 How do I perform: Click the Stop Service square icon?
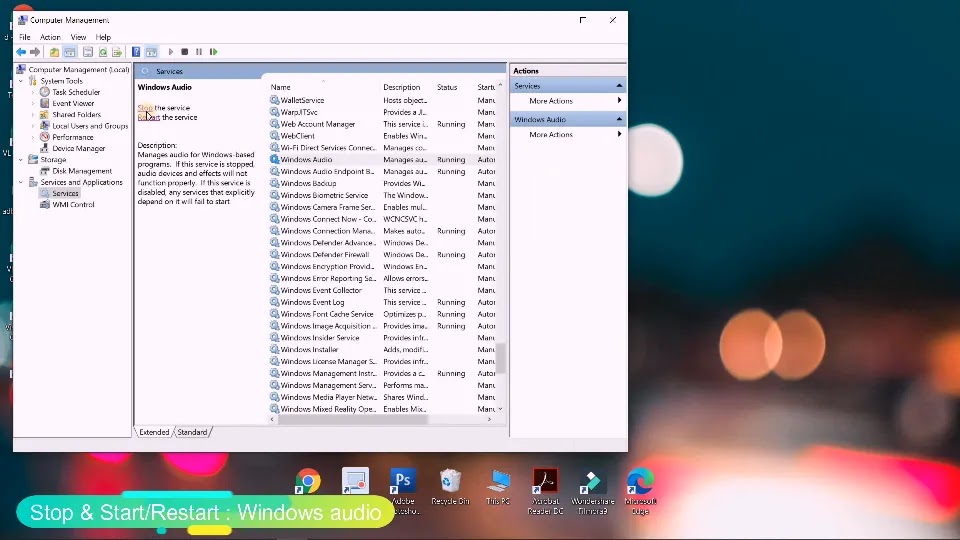(184, 52)
